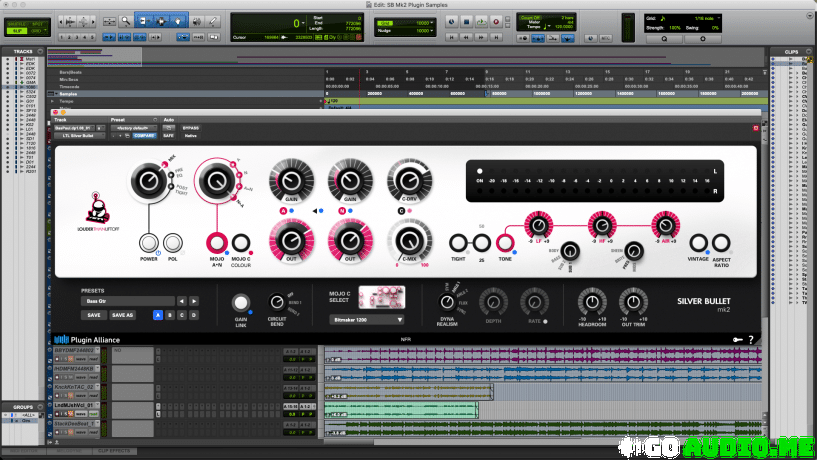Screen dimensions: 817x460
Task: Click the MOJO A+N button
Action: tap(217, 242)
